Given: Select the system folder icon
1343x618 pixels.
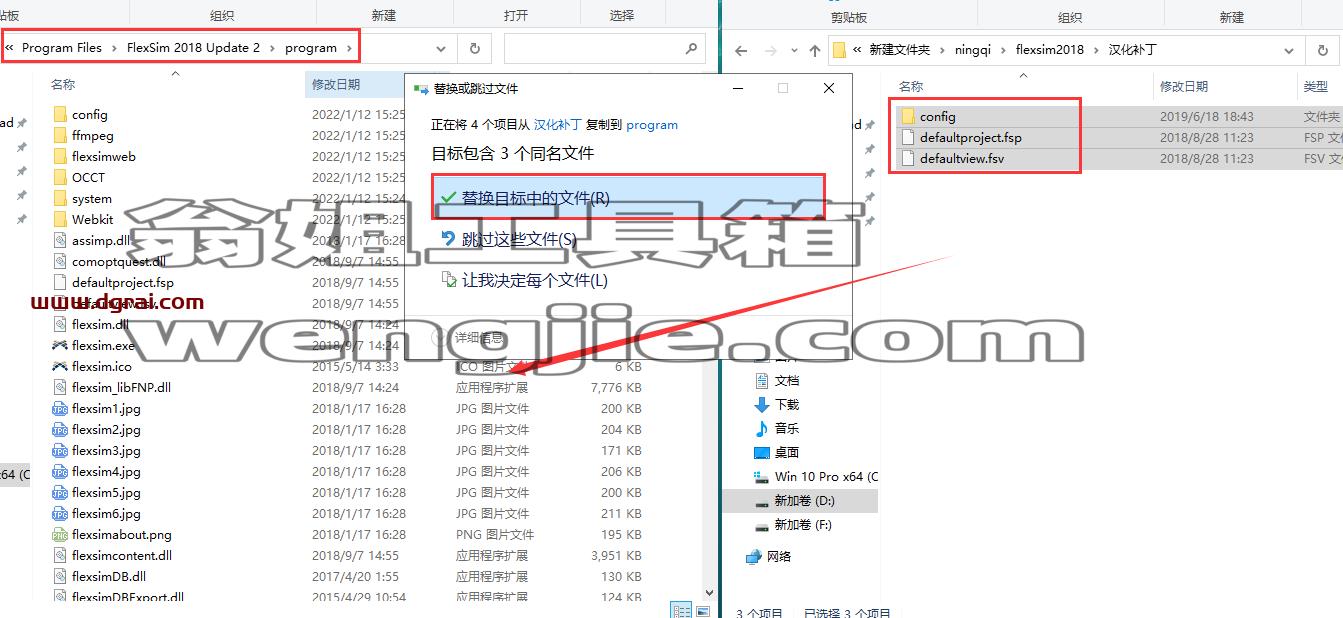Looking at the screenshot, I should (59, 198).
